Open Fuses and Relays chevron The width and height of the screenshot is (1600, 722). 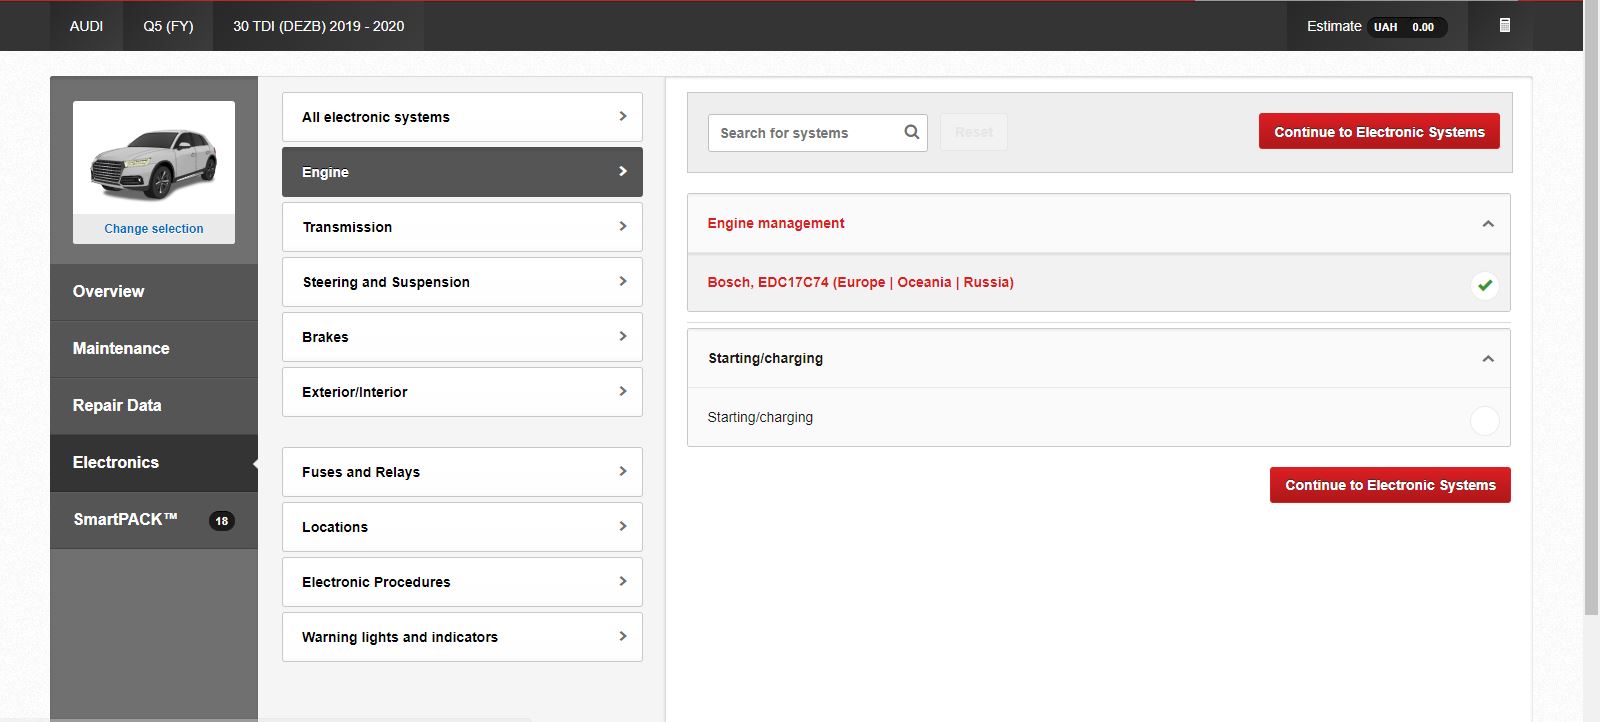coord(622,472)
